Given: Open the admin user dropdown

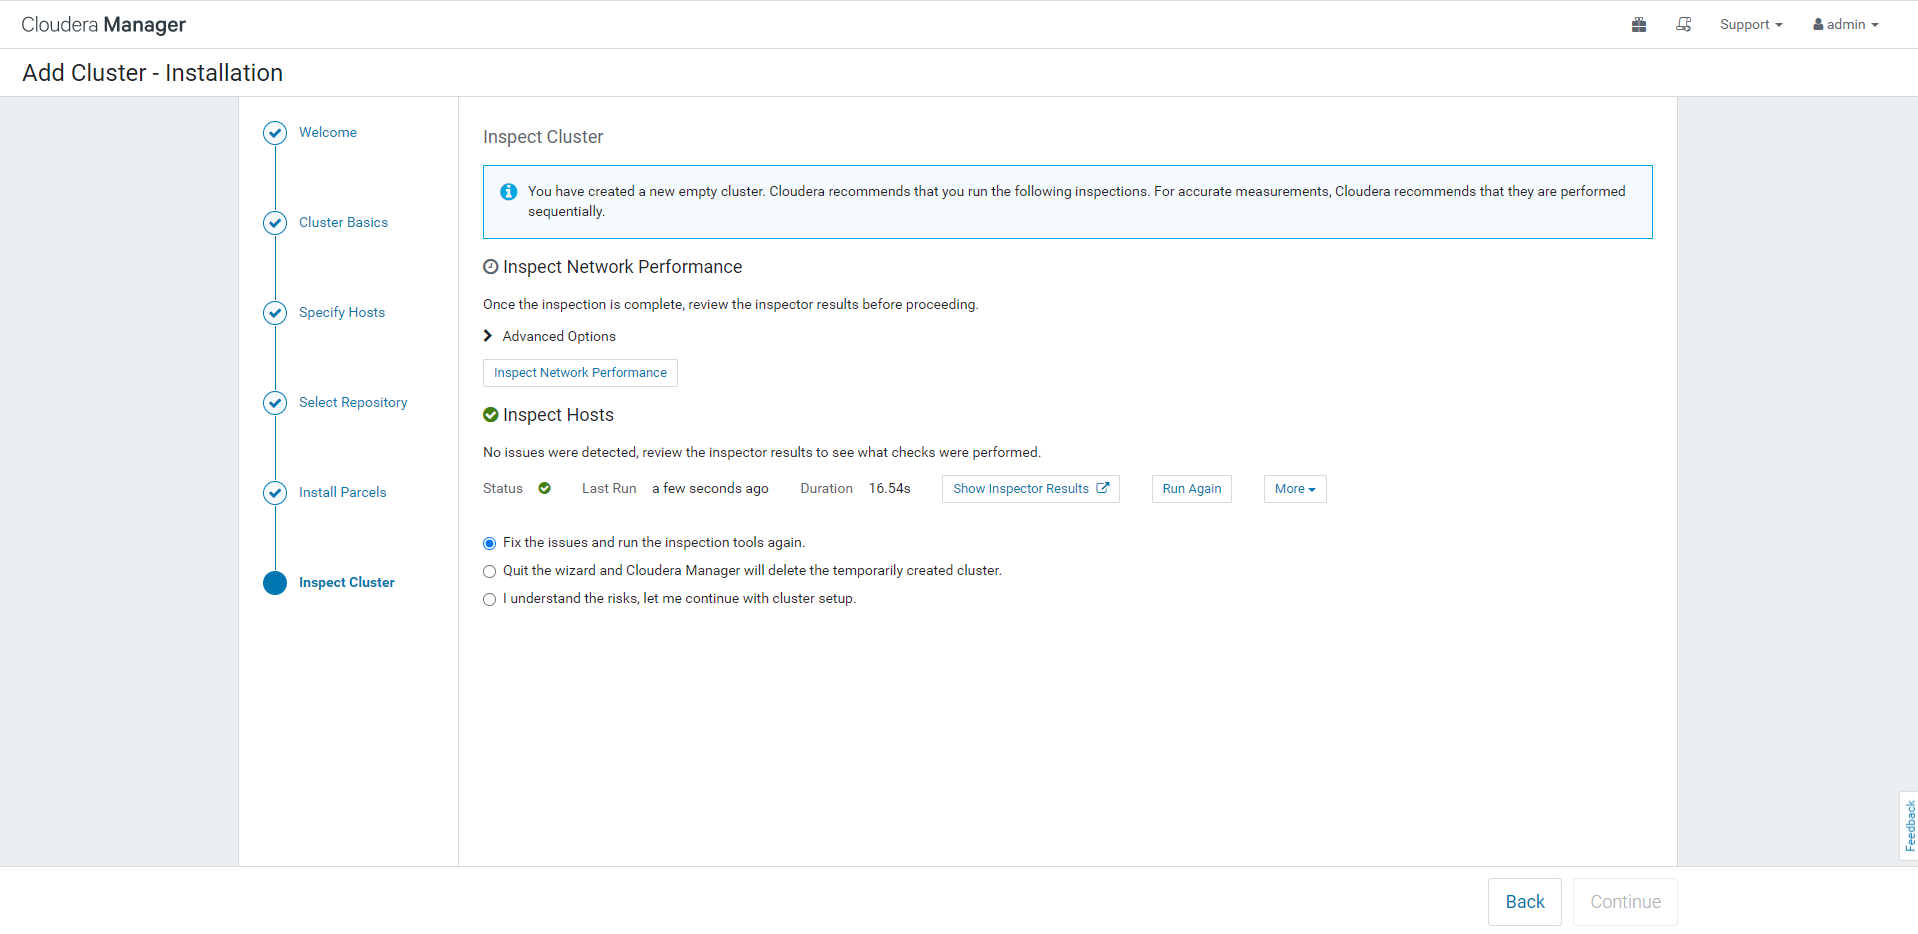Looking at the screenshot, I should point(1846,25).
